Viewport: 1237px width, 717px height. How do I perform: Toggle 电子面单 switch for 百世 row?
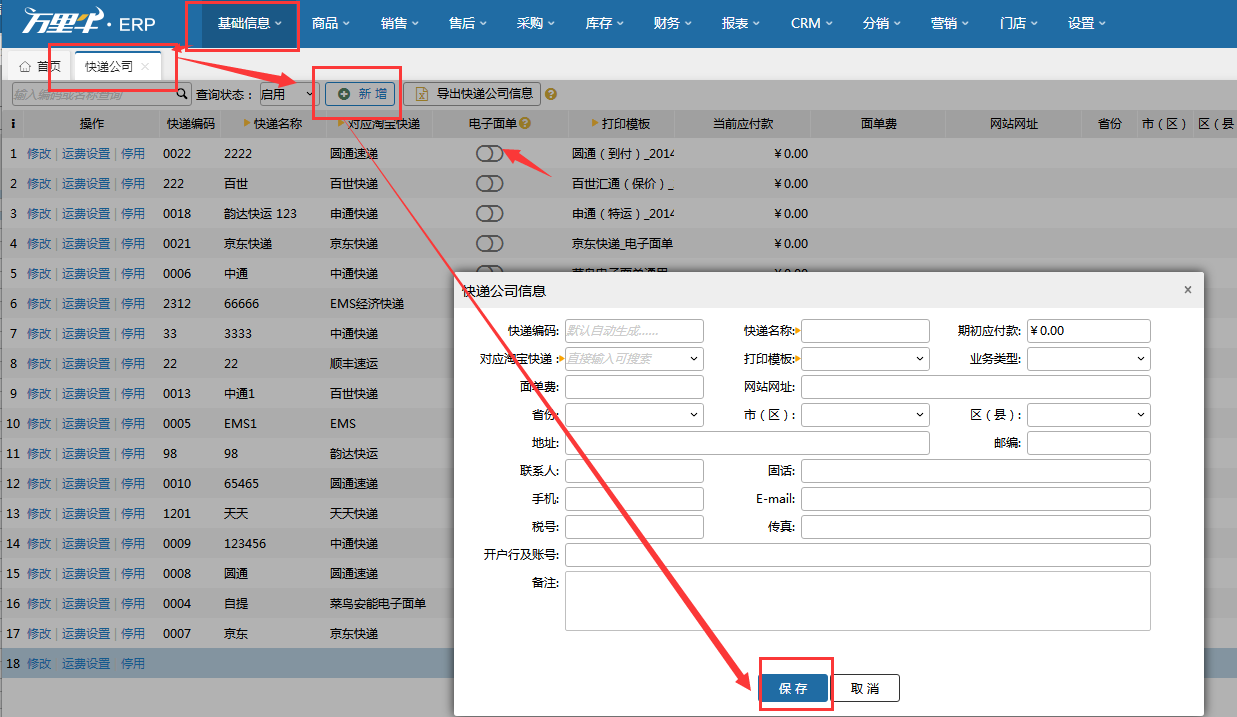pyautogui.click(x=490, y=184)
